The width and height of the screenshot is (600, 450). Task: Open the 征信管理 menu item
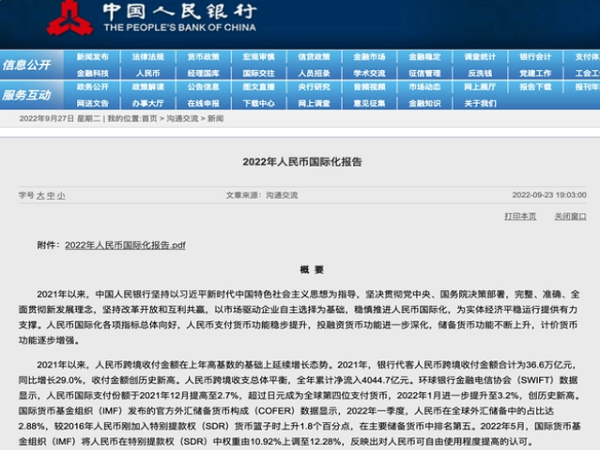click(425, 73)
